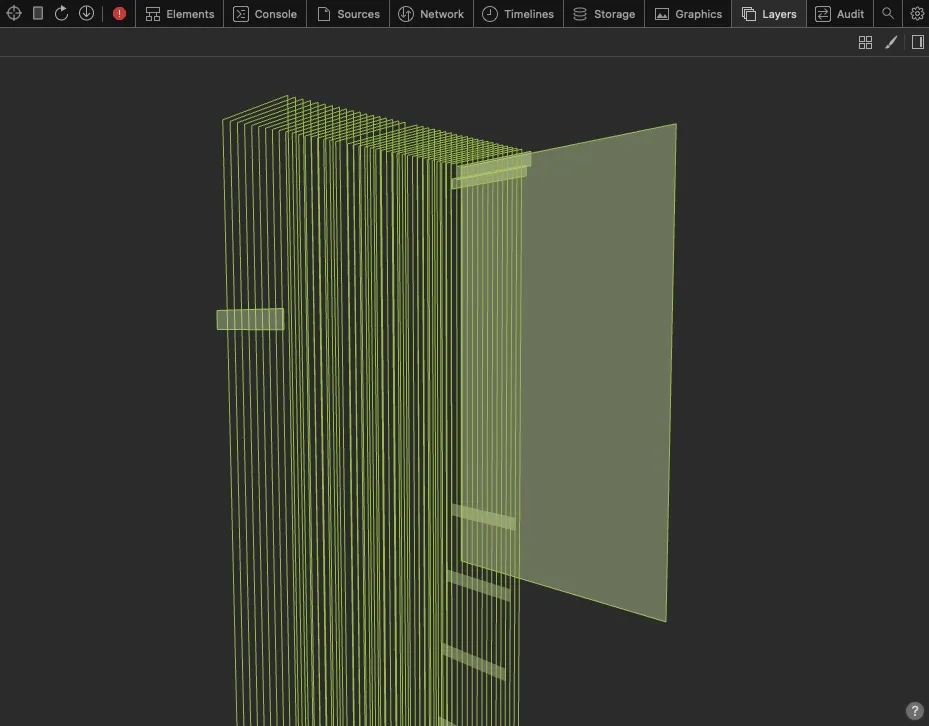The height and width of the screenshot is (726, 929).
Task: Reload the page with the refresh icon
Action: (62, 13)
